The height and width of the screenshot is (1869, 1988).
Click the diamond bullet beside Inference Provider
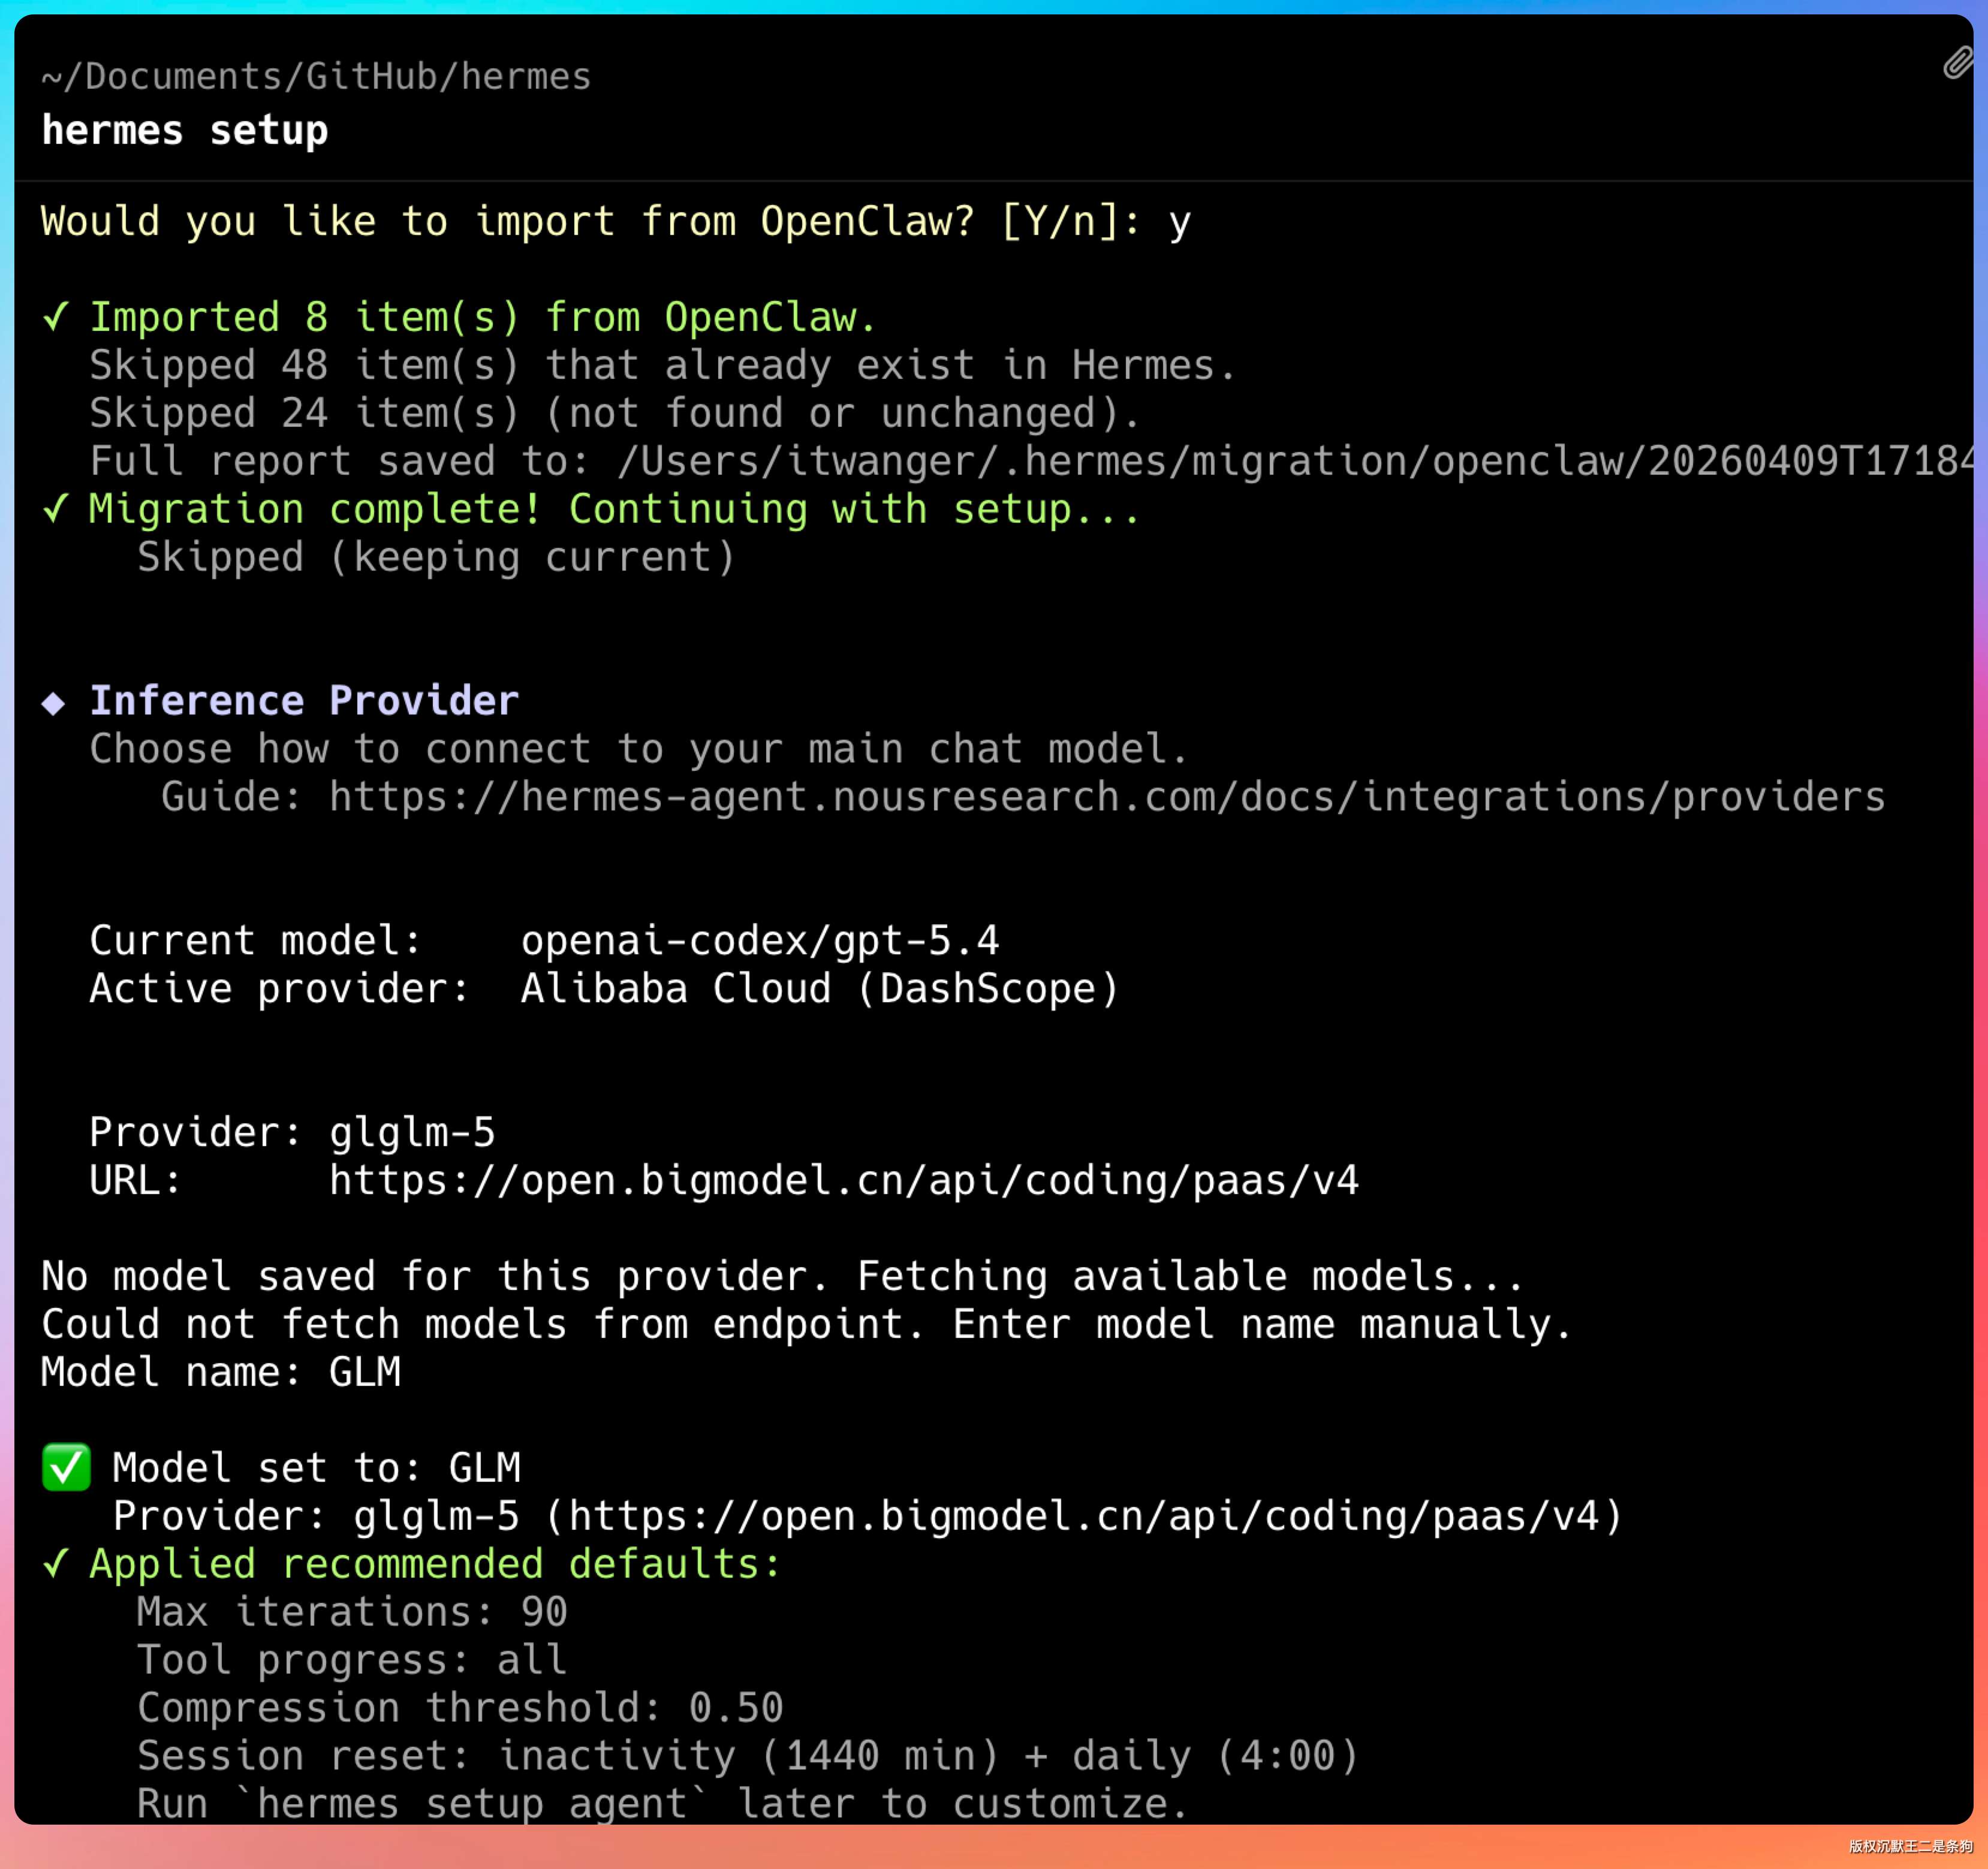[x=54, y=703]
